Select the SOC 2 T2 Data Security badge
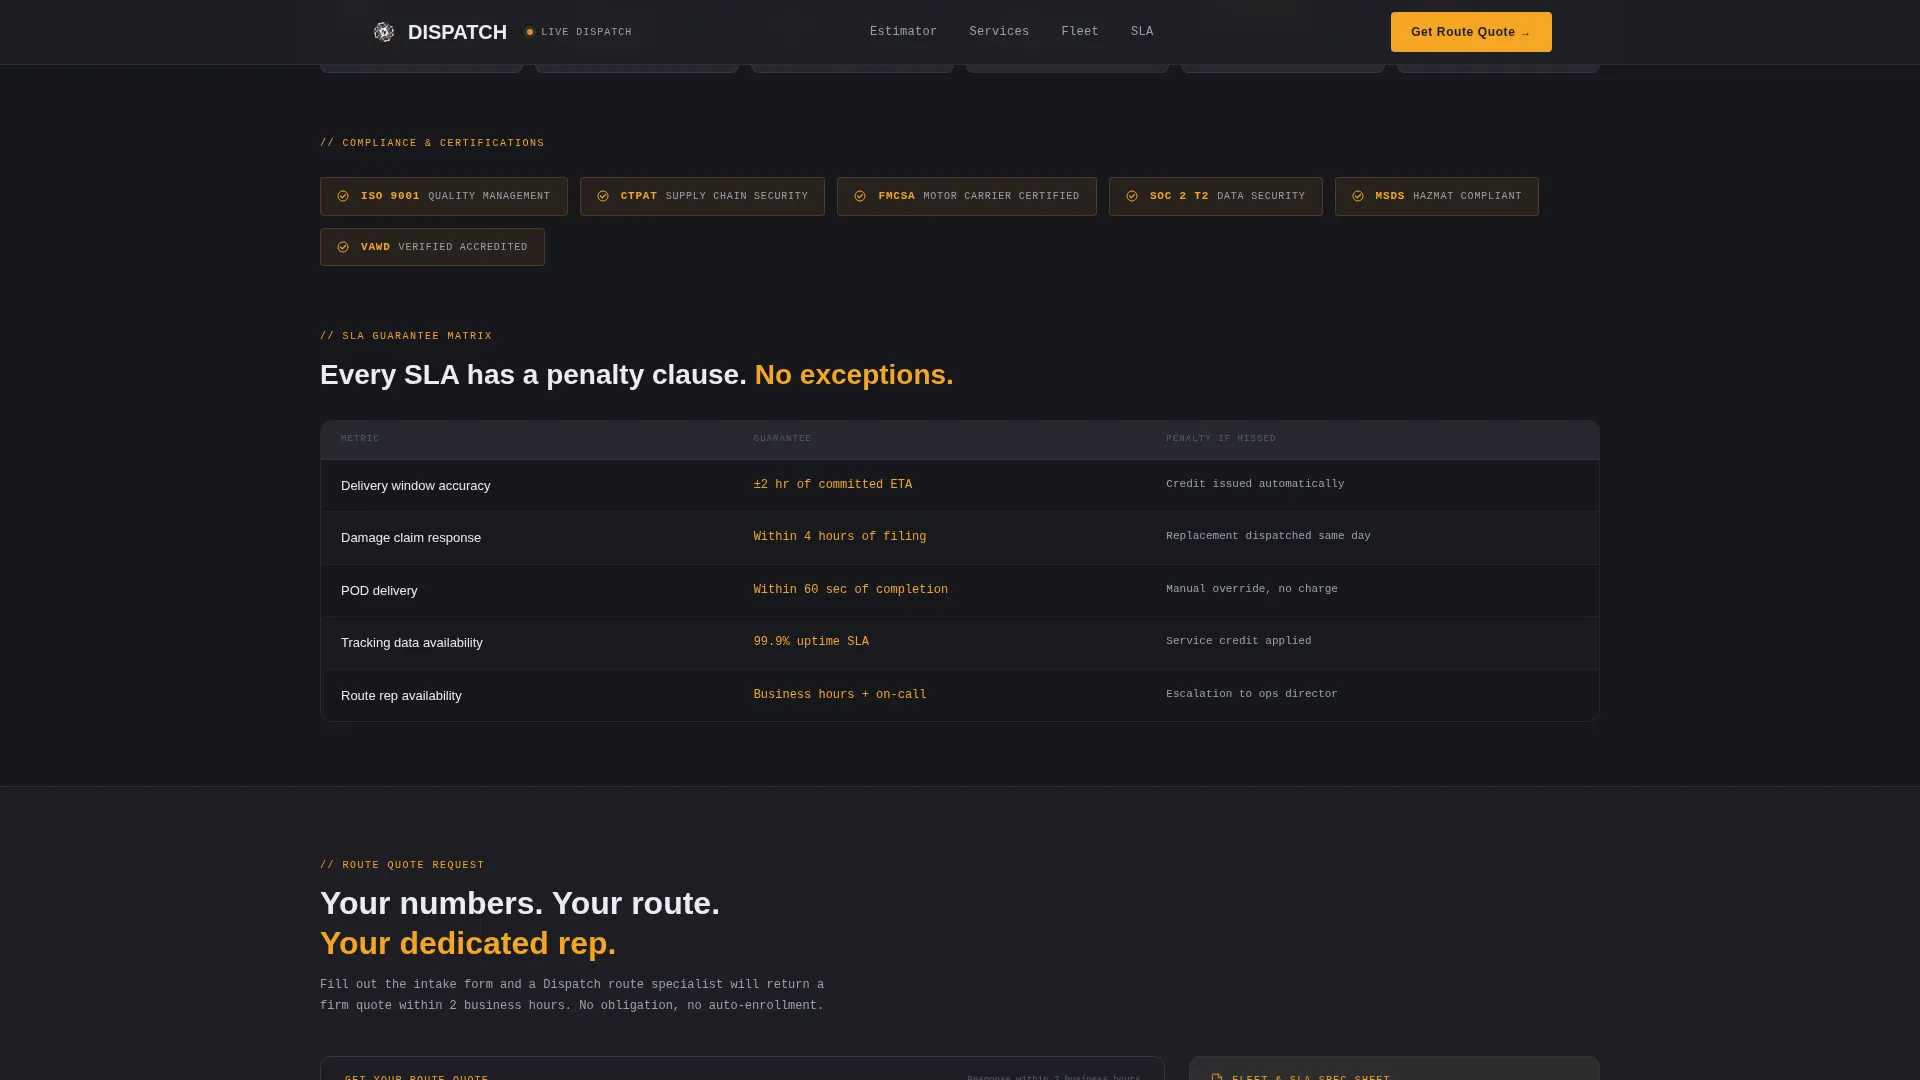1920x1080 pixels. (1216, 196)
